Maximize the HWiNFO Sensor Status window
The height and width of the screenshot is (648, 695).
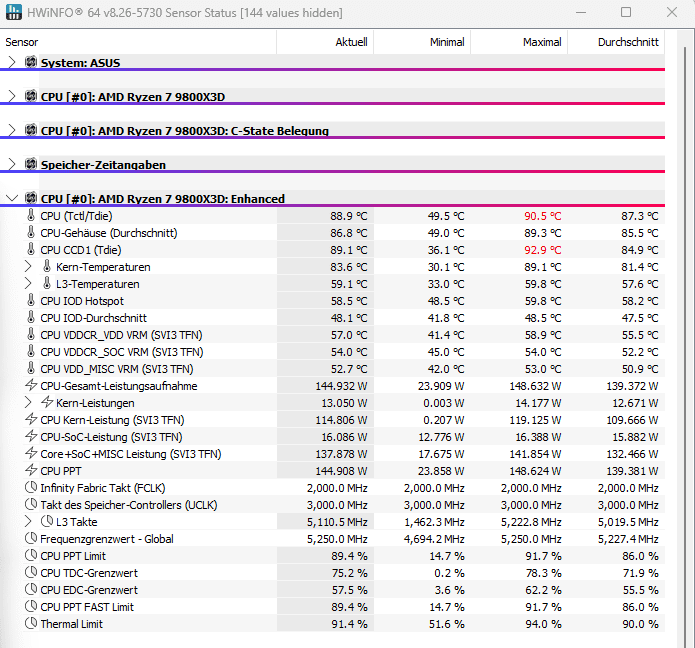pos(626,12)
